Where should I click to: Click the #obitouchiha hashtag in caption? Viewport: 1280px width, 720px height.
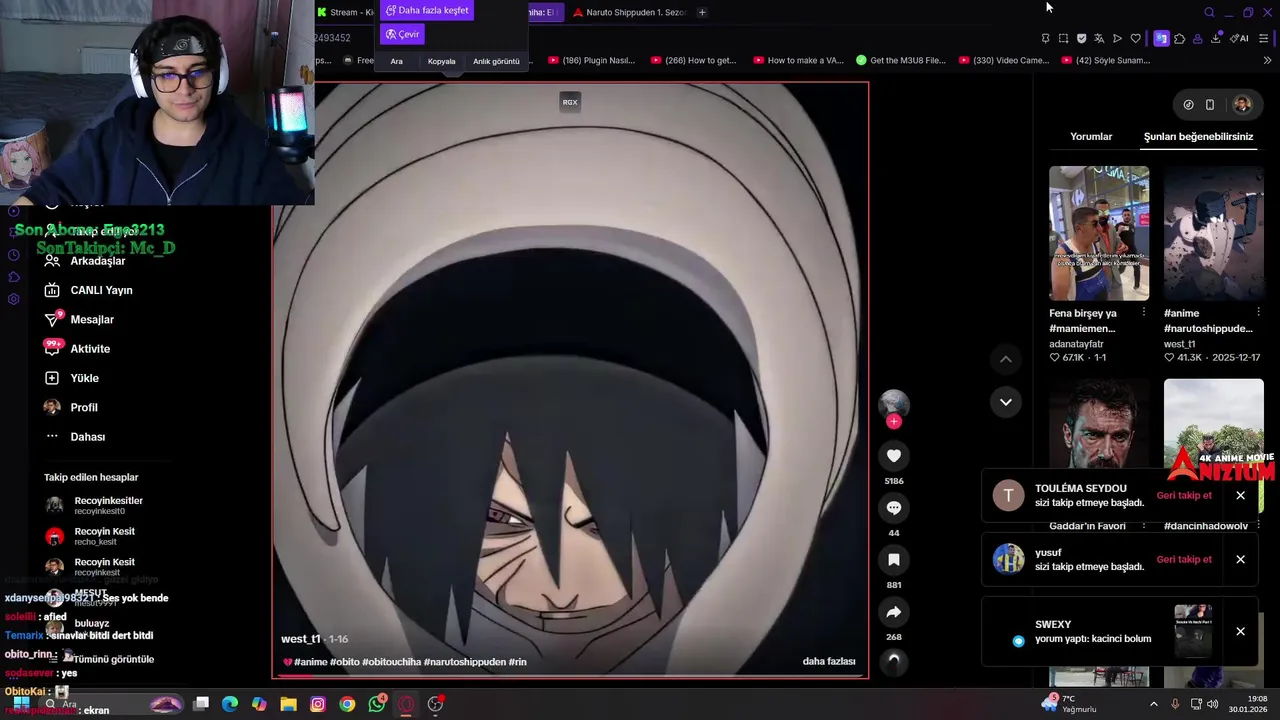pos(392,661)
